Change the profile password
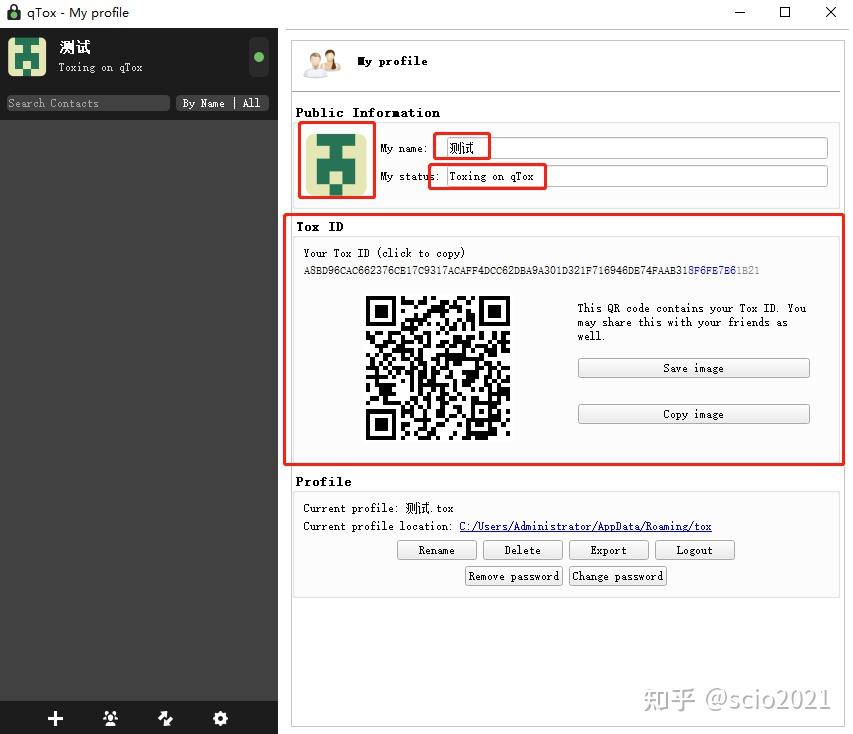The height and width of the screenshot is (734, 853). (617, 575)
